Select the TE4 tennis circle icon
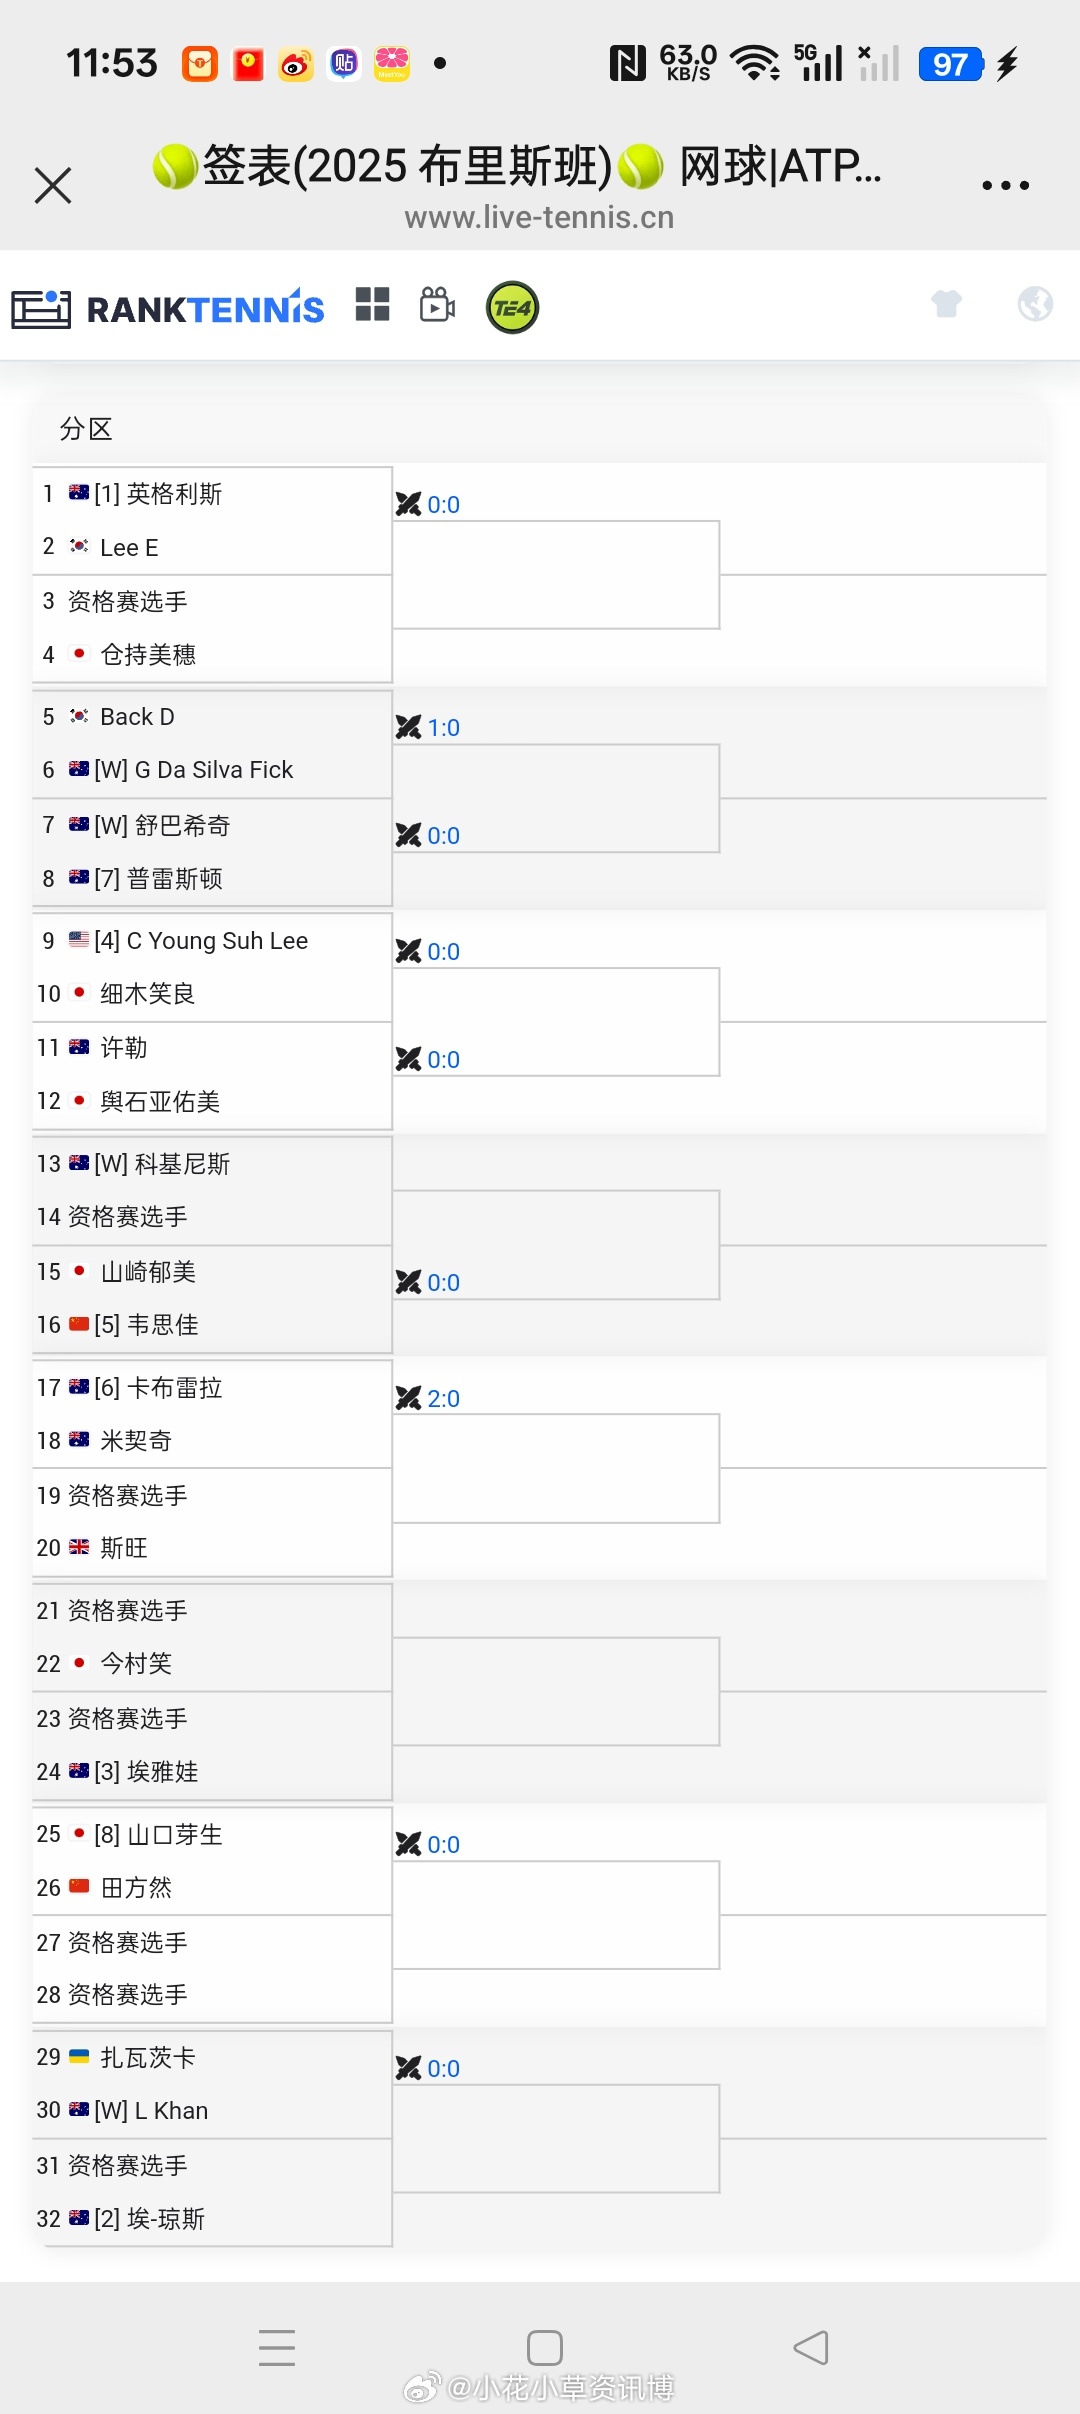1080x2414 pixels. tap(512, 307)
